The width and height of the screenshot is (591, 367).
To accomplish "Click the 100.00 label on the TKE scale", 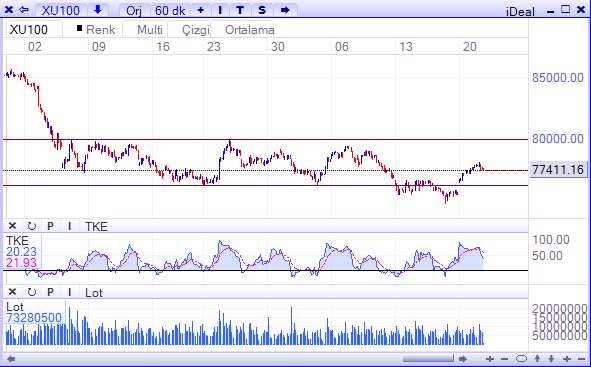I will tap(551, 240).
